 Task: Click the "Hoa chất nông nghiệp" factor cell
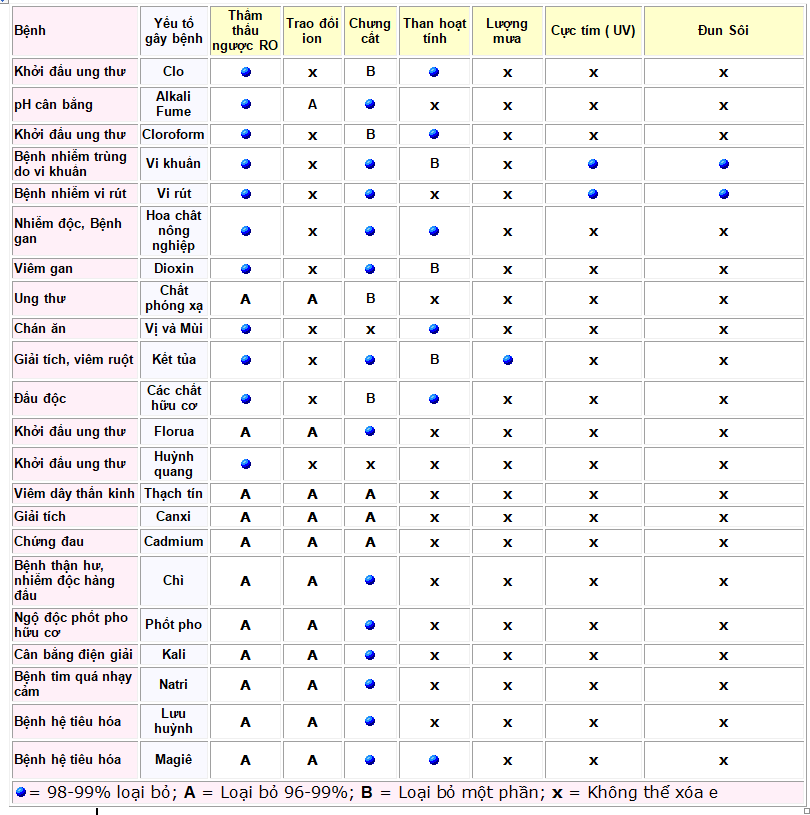pos(174,231)
